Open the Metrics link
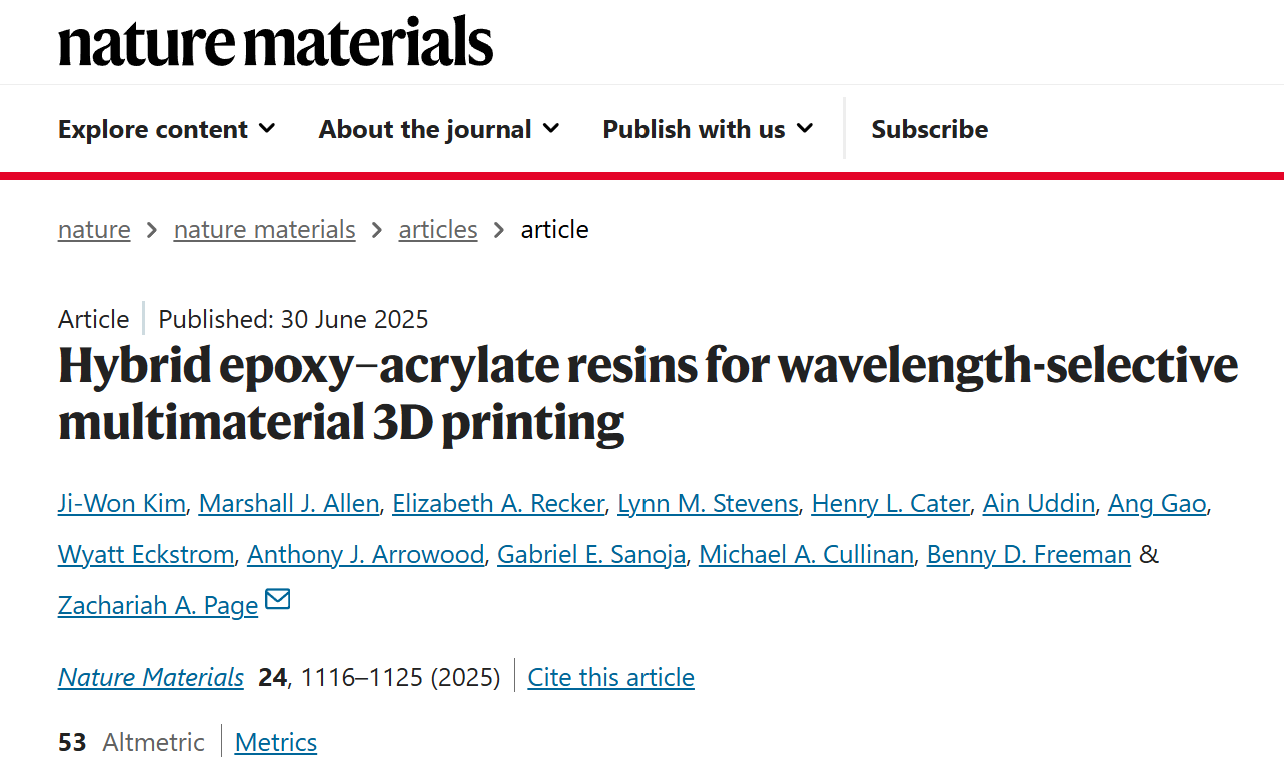The width and height of the screenshot is (1284, 758). [x=276, y=742]
